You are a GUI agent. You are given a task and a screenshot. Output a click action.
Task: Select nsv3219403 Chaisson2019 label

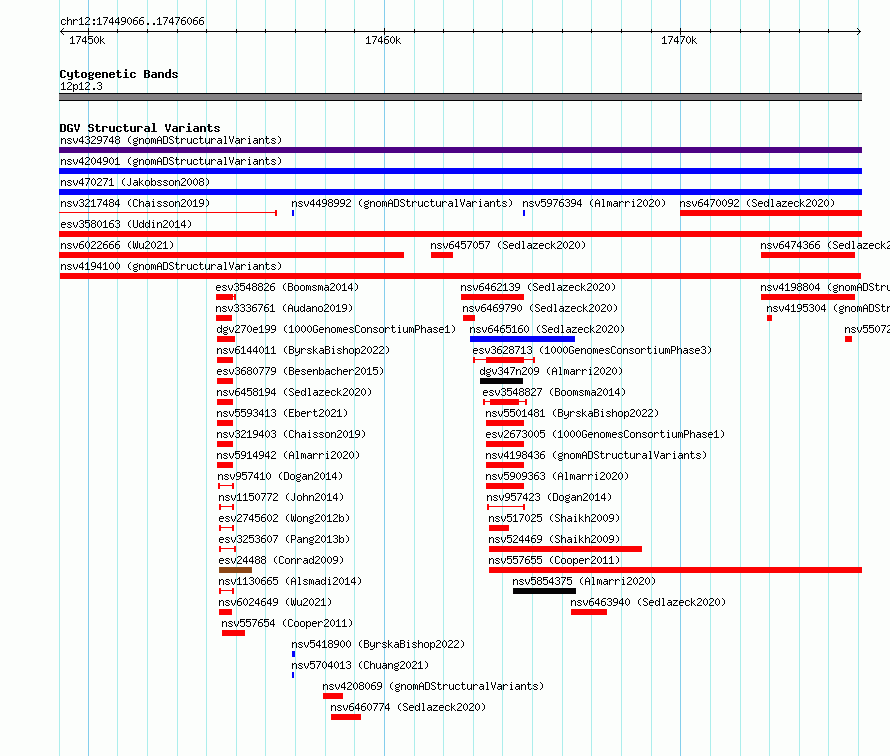tap(291, 434)
